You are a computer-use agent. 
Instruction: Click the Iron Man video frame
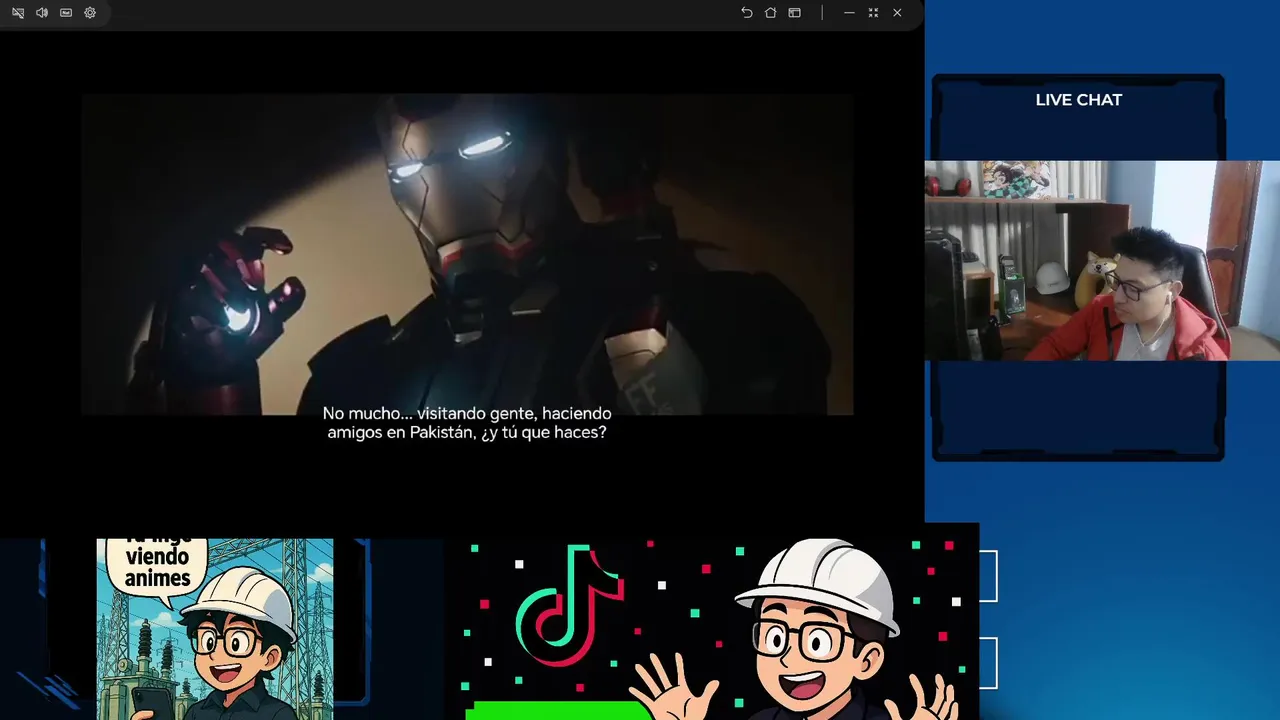(467, 254)
